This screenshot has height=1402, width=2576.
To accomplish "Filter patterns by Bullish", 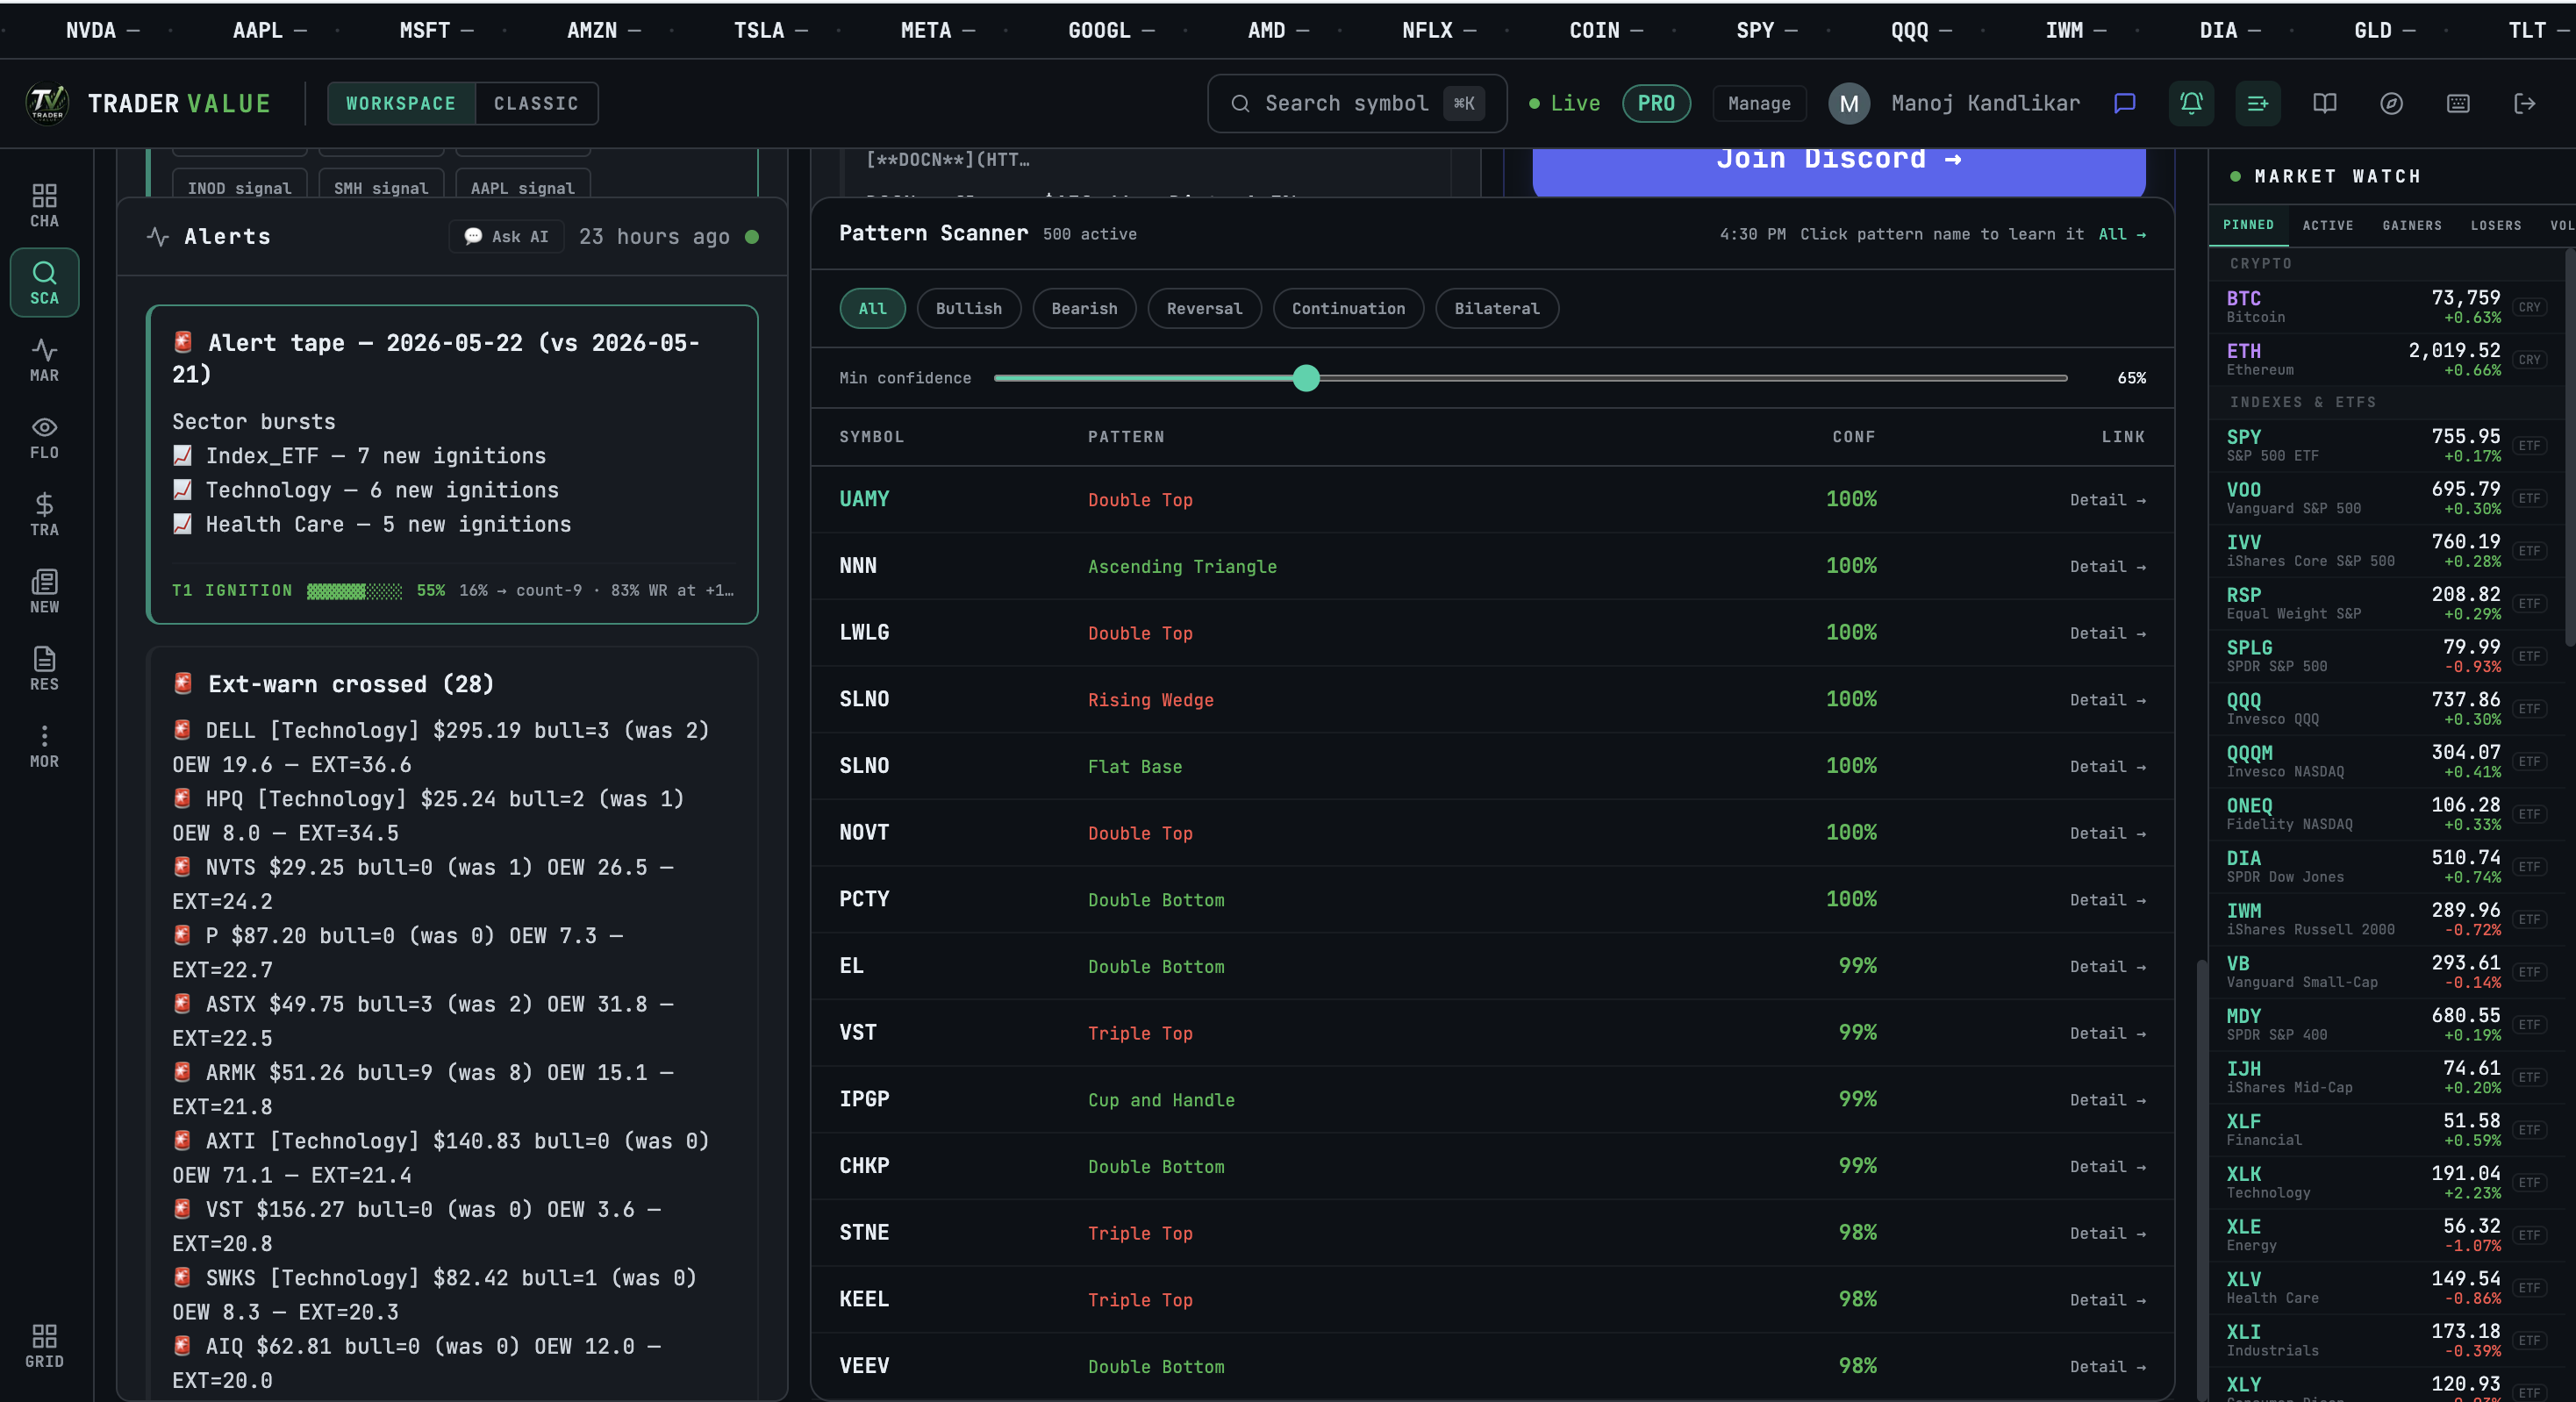I will 968,308.
